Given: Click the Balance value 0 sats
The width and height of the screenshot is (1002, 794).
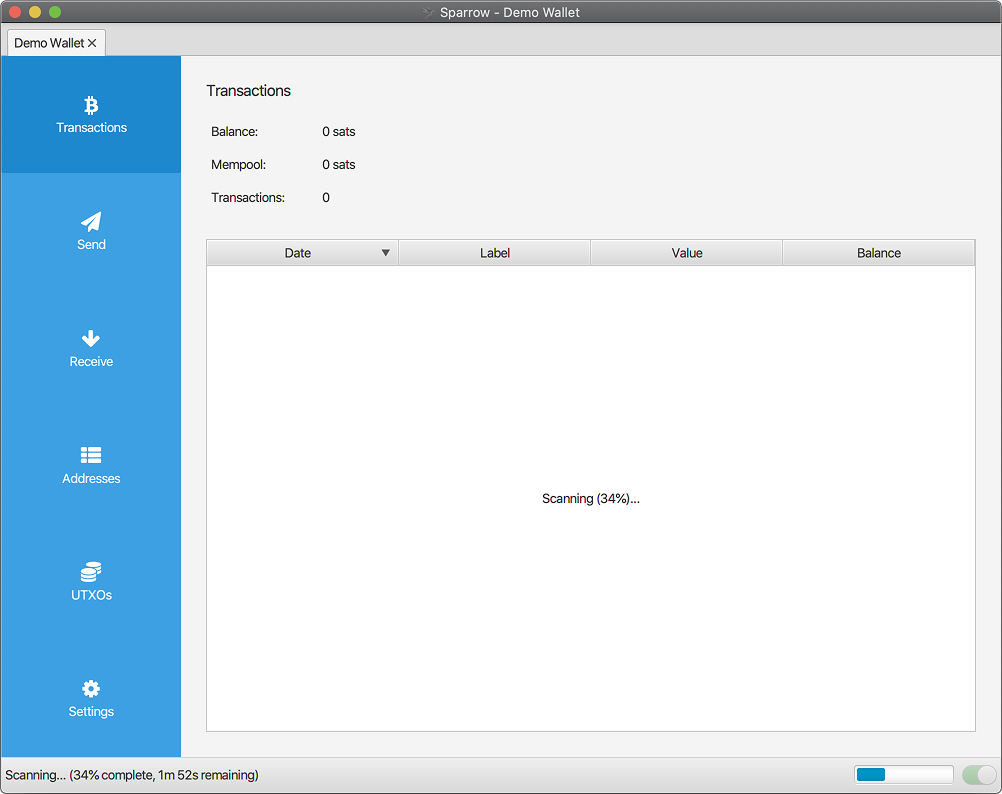Looking at the screenshot, I should click(x=339, y=132).
